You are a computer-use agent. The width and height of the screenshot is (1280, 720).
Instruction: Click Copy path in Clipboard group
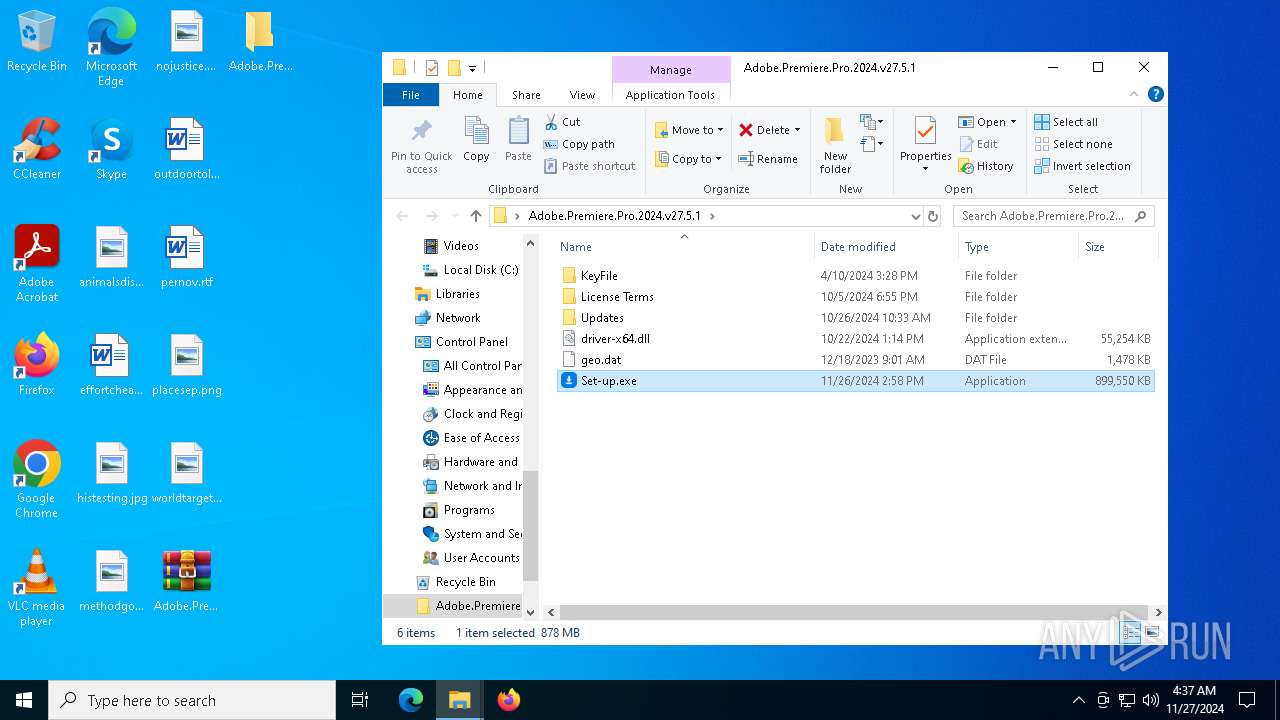(x=579, y=144)
